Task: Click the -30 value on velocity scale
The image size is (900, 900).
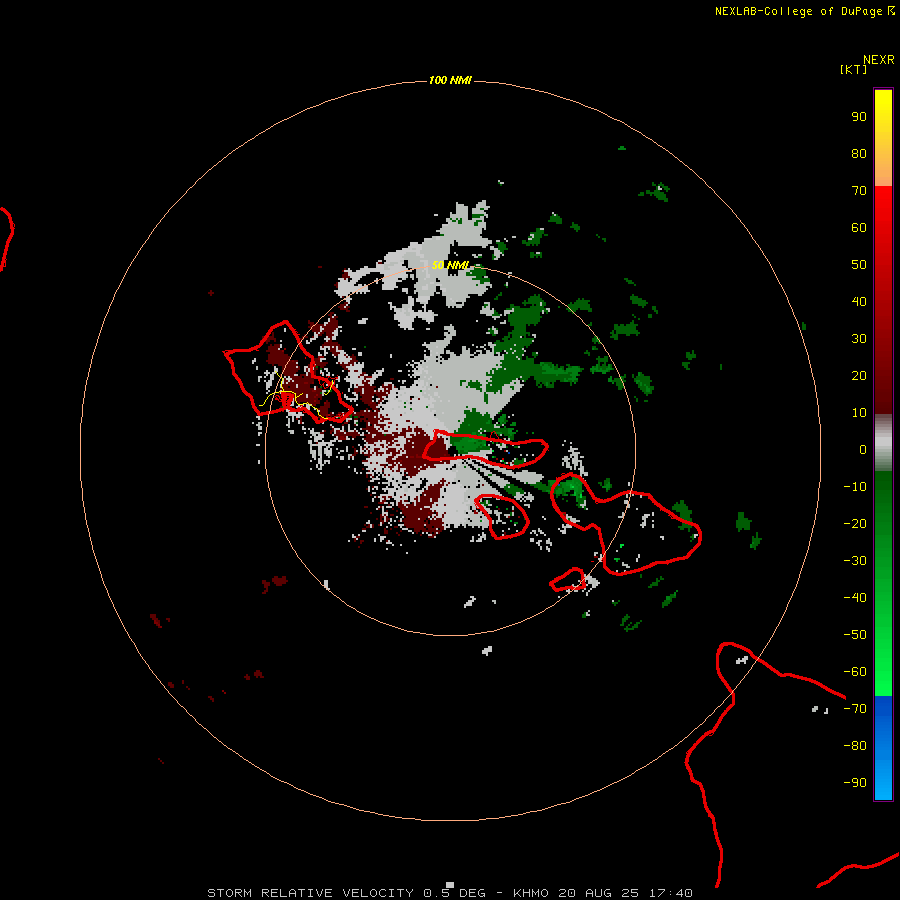Action: (x=855, y=561)
